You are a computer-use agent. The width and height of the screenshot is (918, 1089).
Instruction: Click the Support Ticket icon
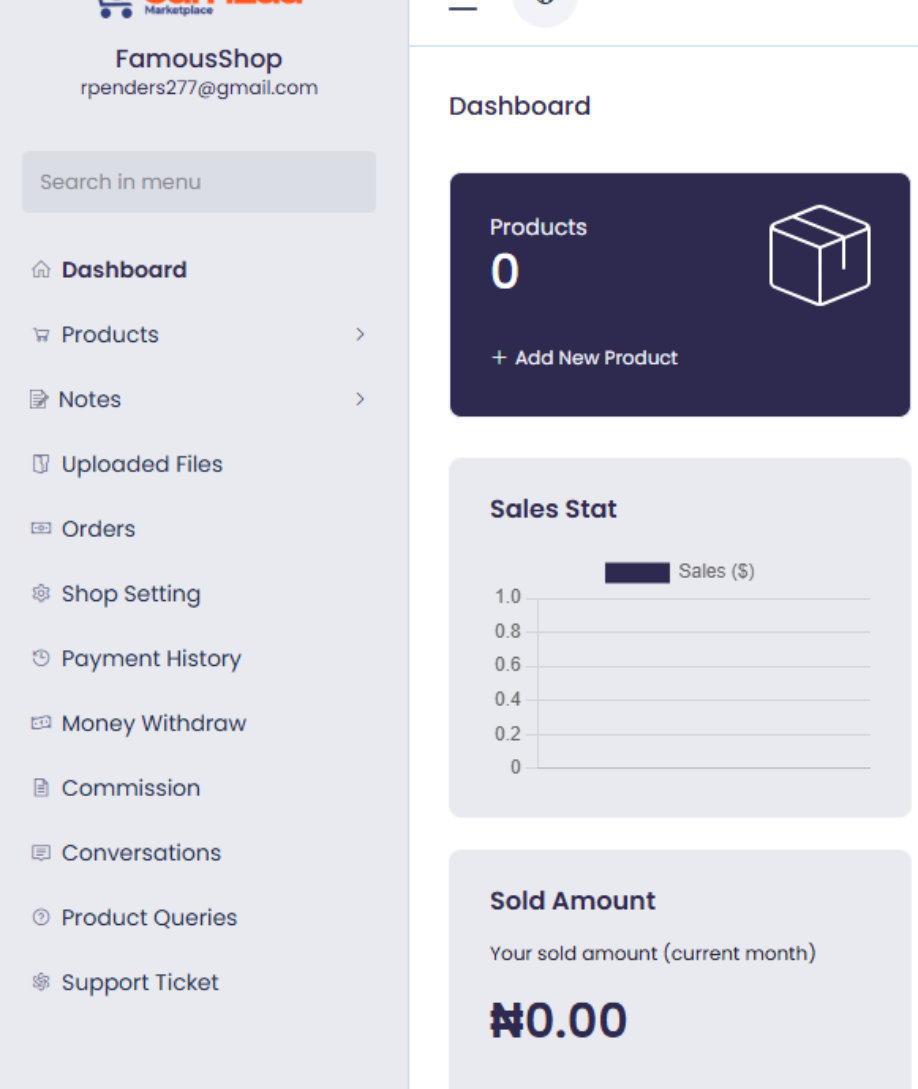coord(41,983)
